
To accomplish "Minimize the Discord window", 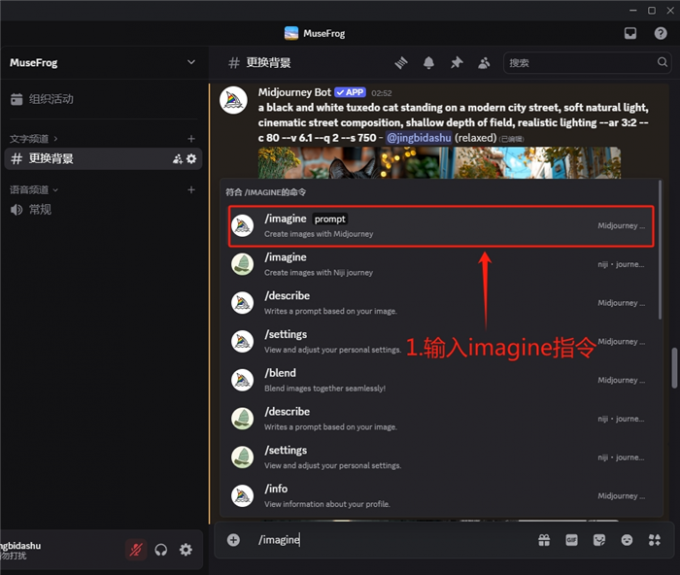I will [x=633, y=10].
